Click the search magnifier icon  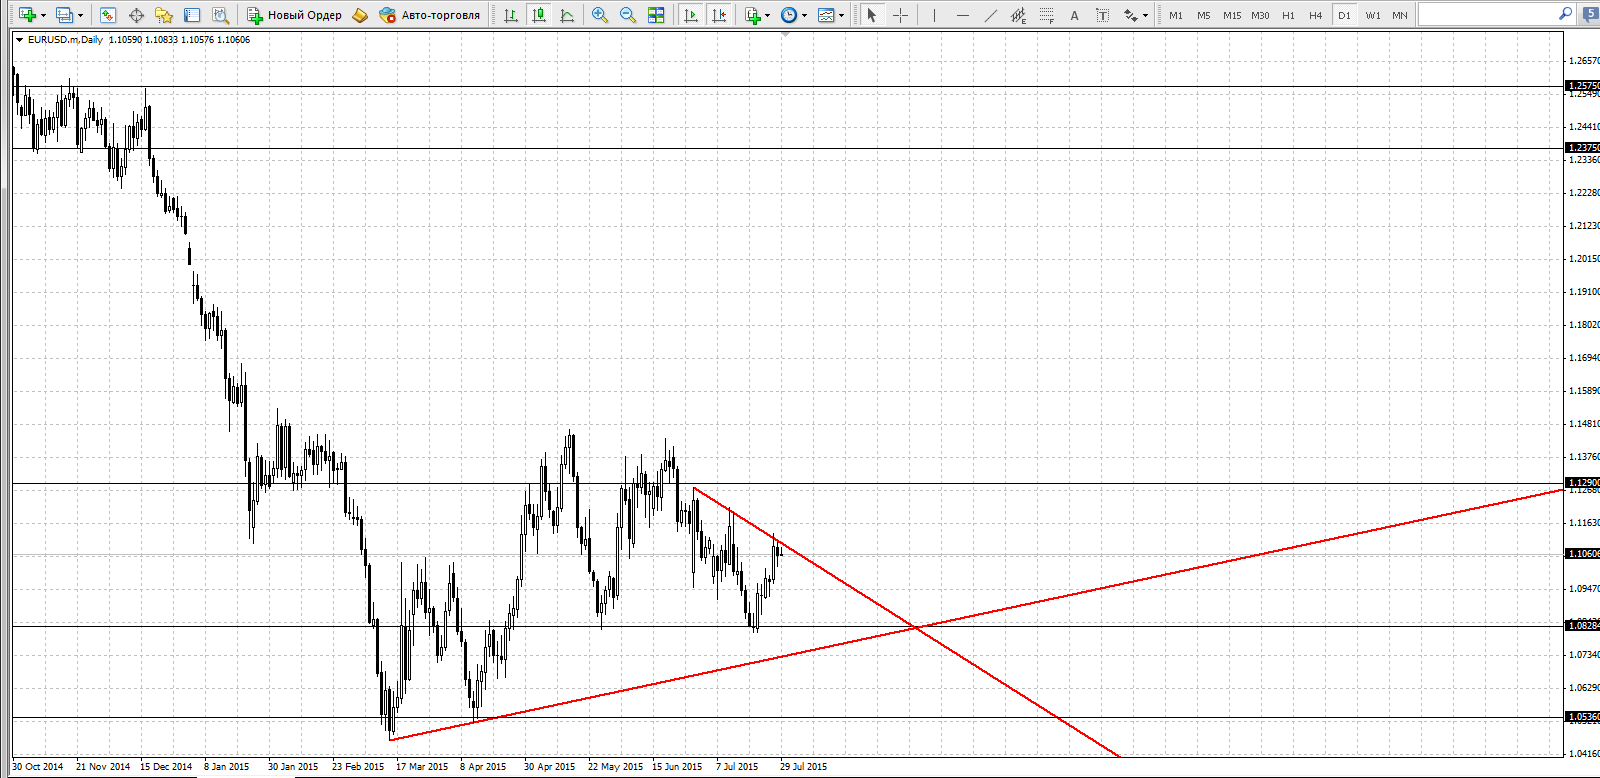coord(1565,14)
